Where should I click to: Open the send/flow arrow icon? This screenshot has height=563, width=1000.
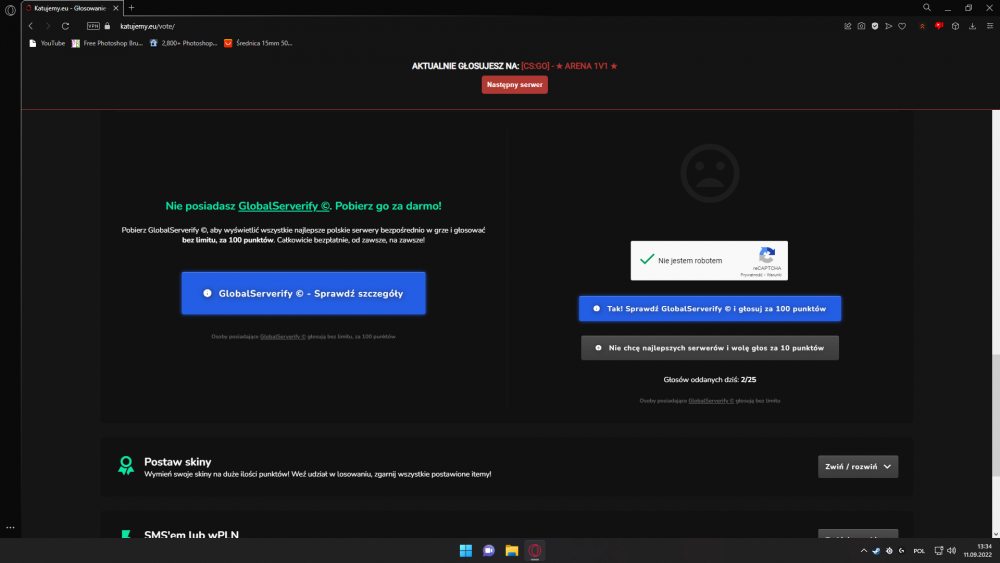tap(888, 26)
